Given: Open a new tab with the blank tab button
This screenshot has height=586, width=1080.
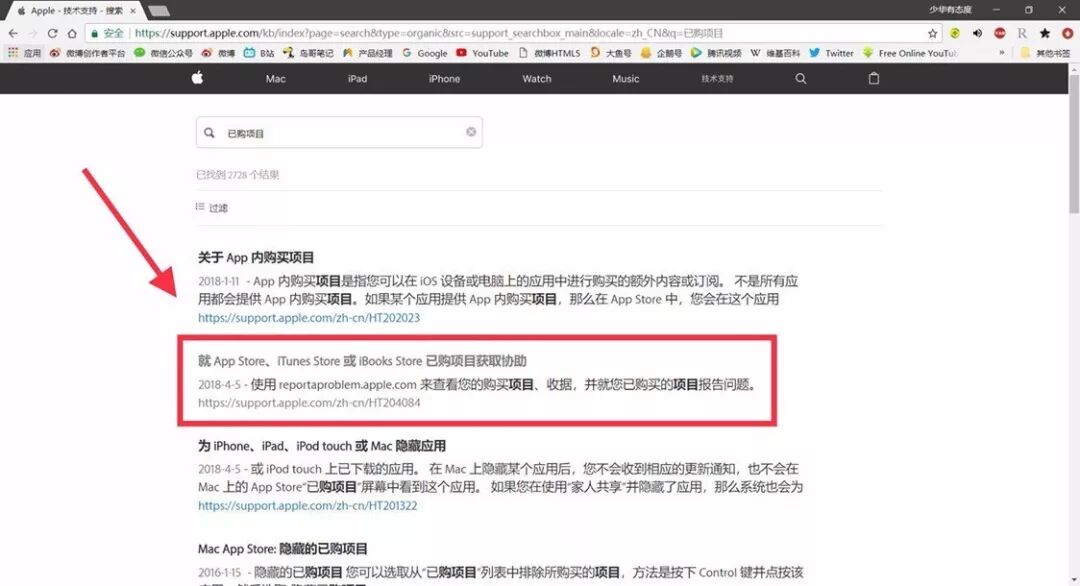Looking at the screenshot, I should 159,11.
